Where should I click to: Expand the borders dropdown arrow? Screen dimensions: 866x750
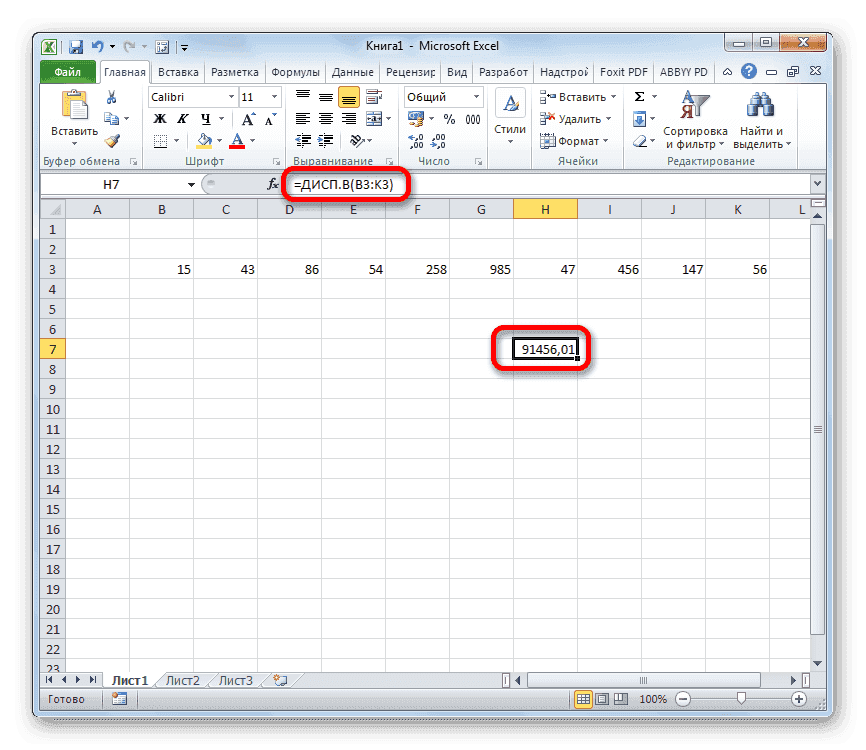point(177,140)
